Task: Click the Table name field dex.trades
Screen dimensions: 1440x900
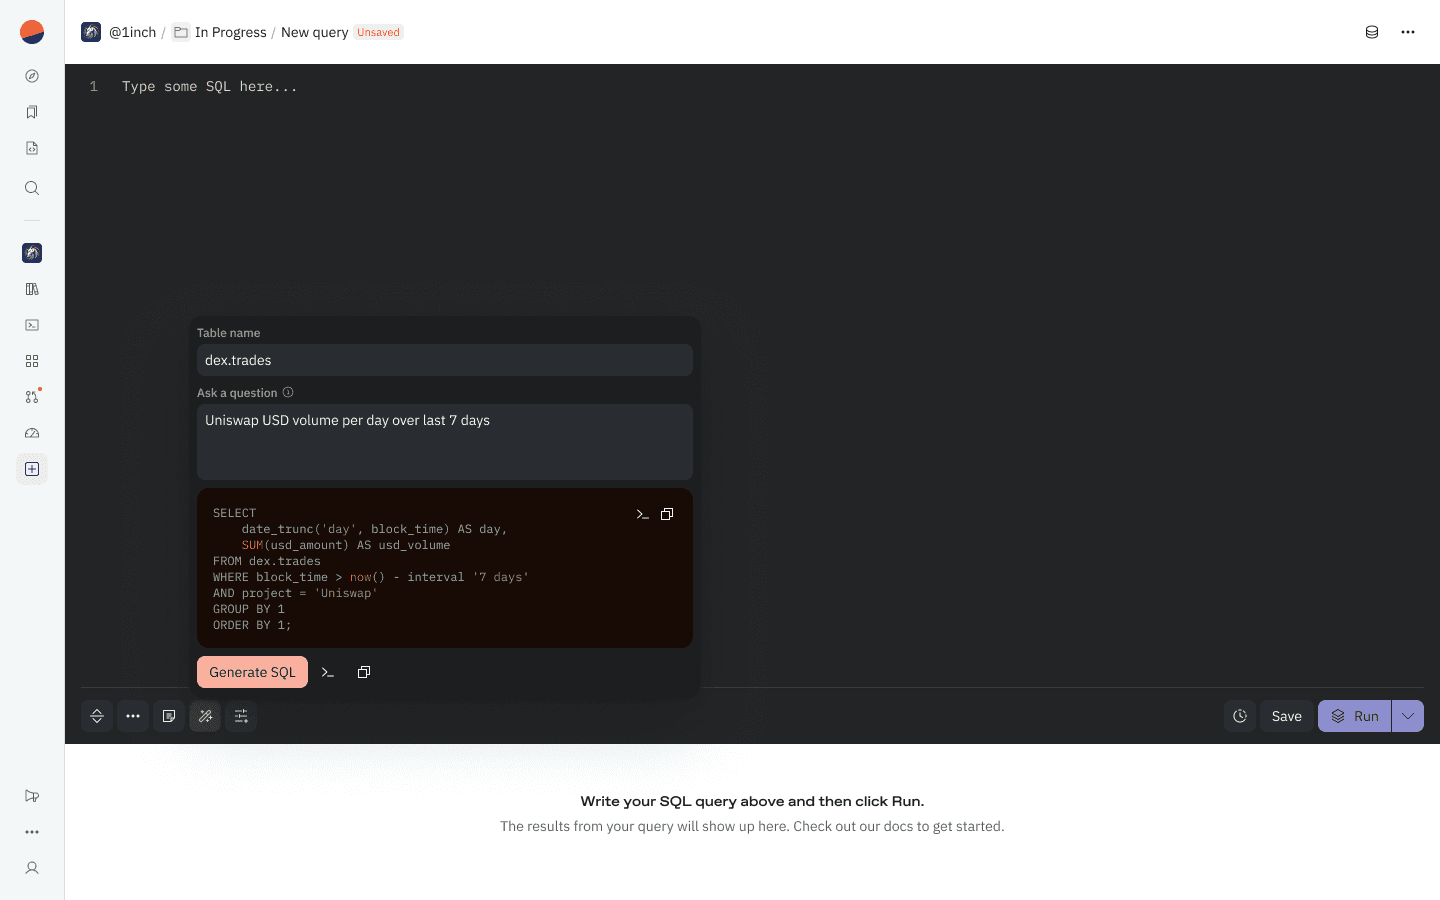Action: 444,360
